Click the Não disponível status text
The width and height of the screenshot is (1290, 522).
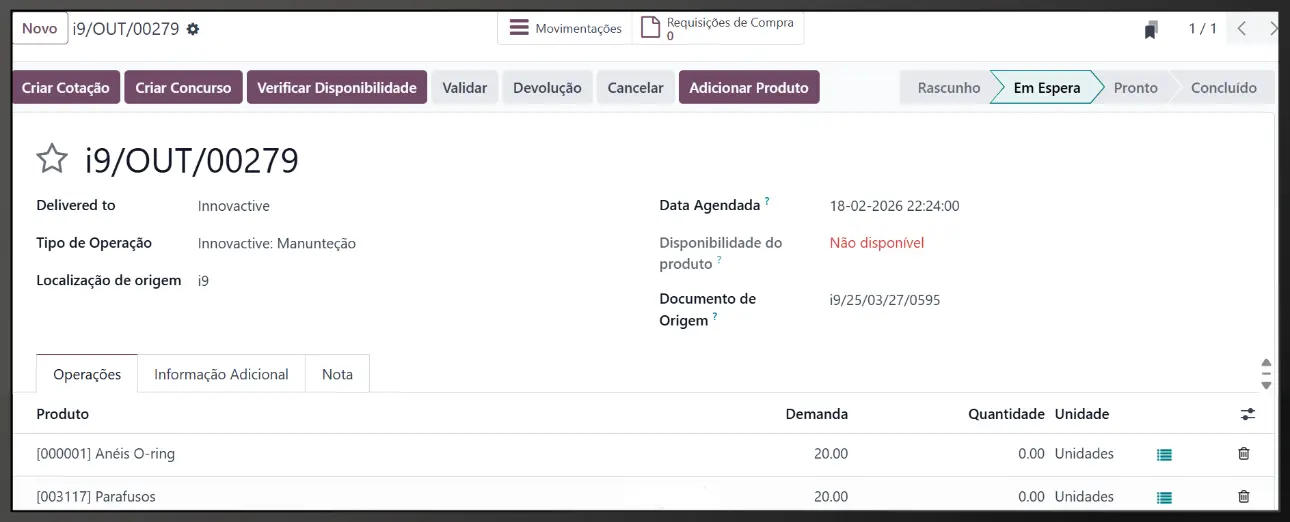pos(877,243)
